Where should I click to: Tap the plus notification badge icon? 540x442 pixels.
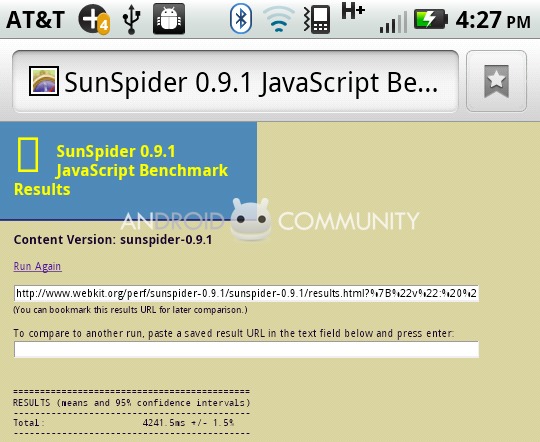(94, 19)
